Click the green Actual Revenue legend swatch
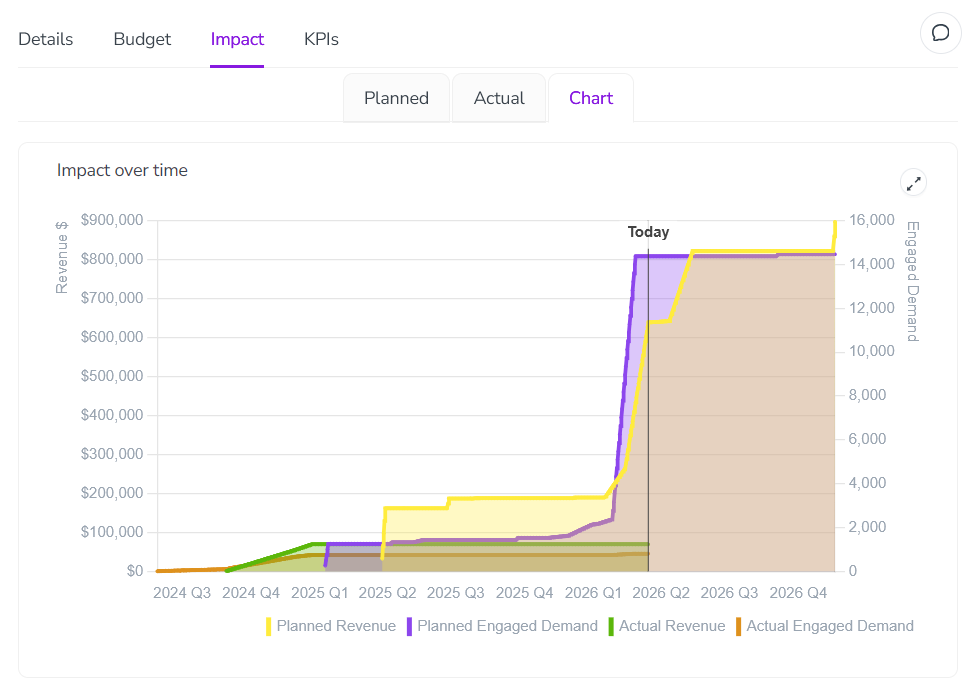The image size is (979, 693). [611, 627]
